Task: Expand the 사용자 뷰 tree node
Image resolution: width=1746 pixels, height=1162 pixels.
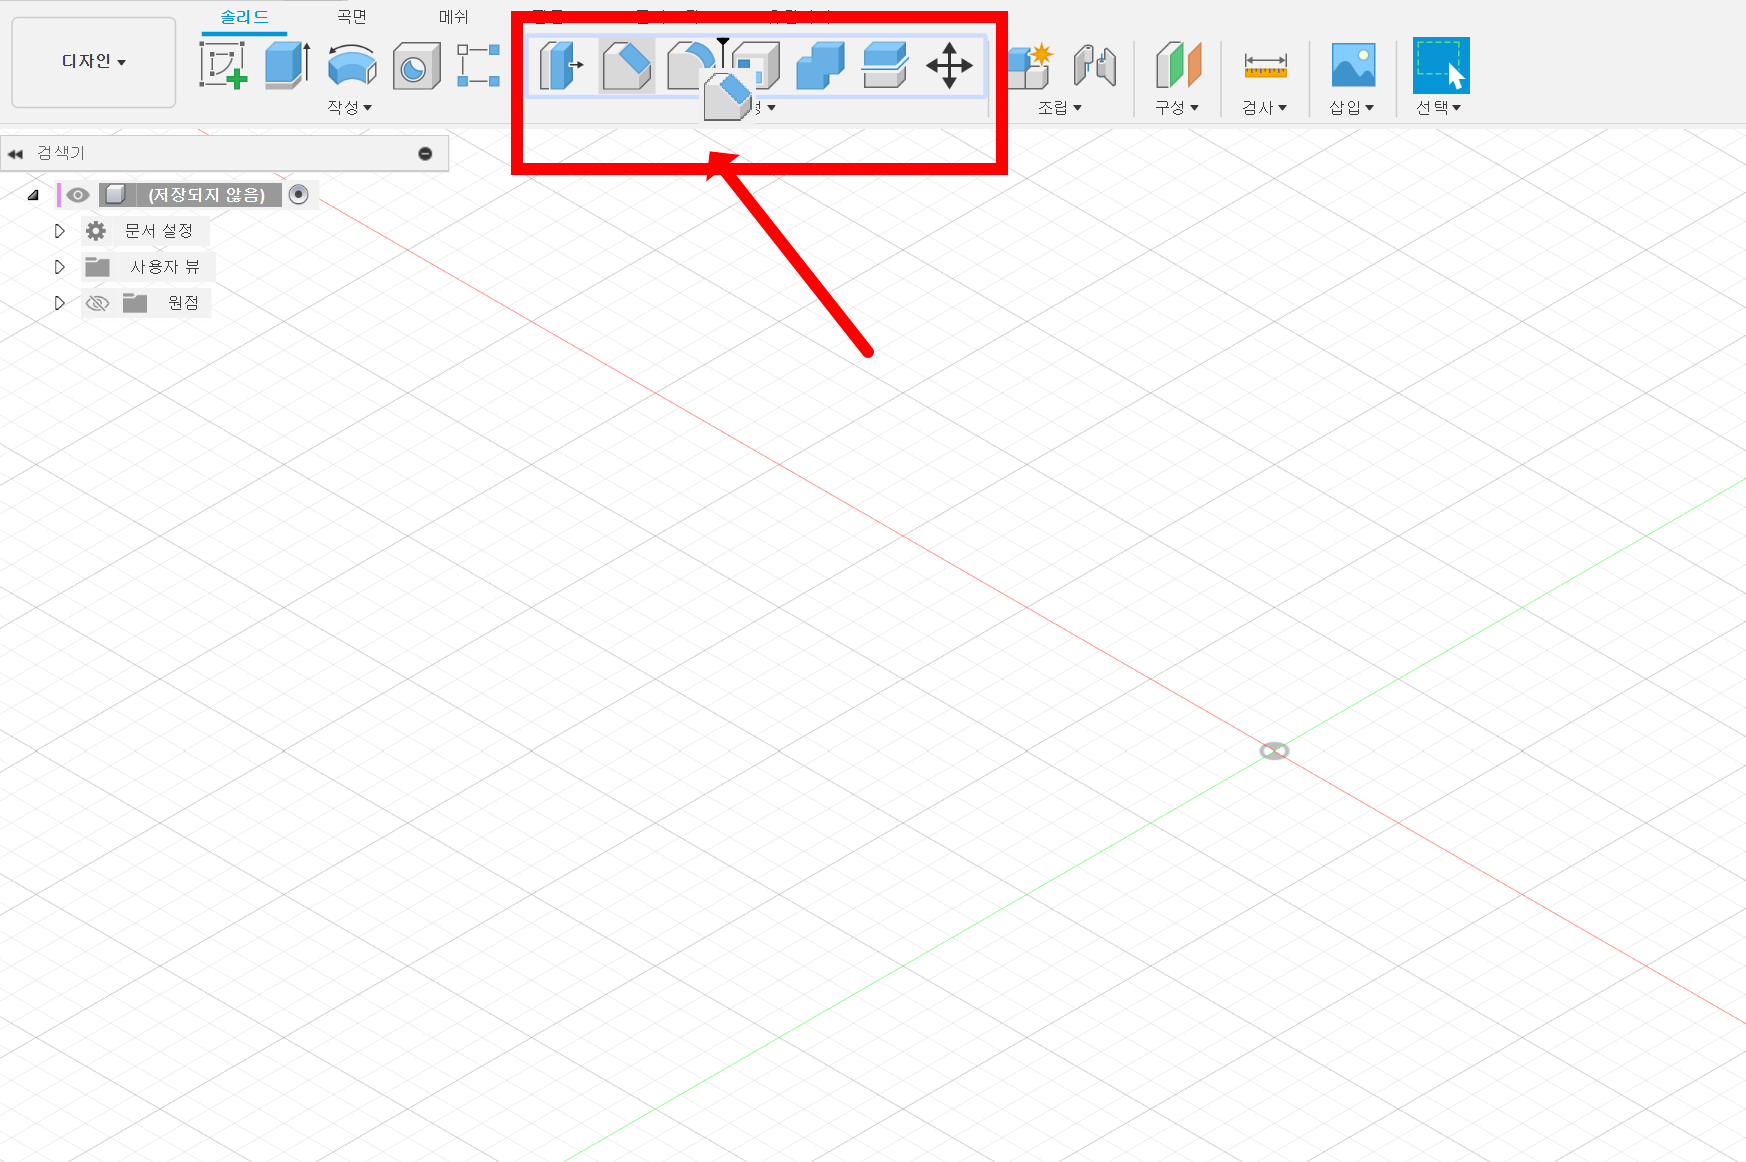Action: pos(59,267)
